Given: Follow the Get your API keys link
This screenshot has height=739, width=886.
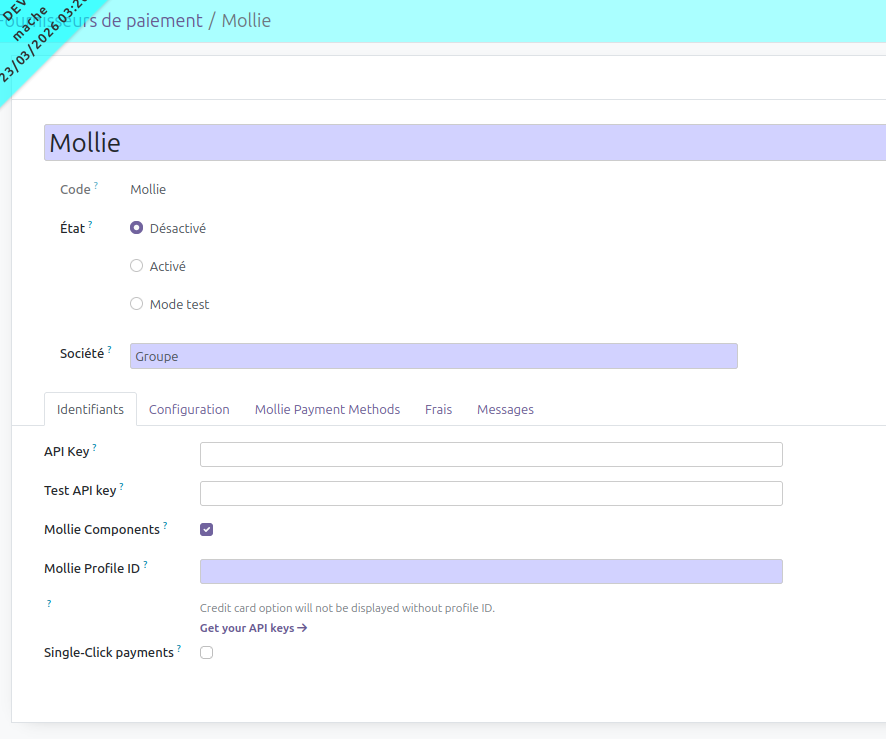Looking at the screenshot, I should (253, 628).
